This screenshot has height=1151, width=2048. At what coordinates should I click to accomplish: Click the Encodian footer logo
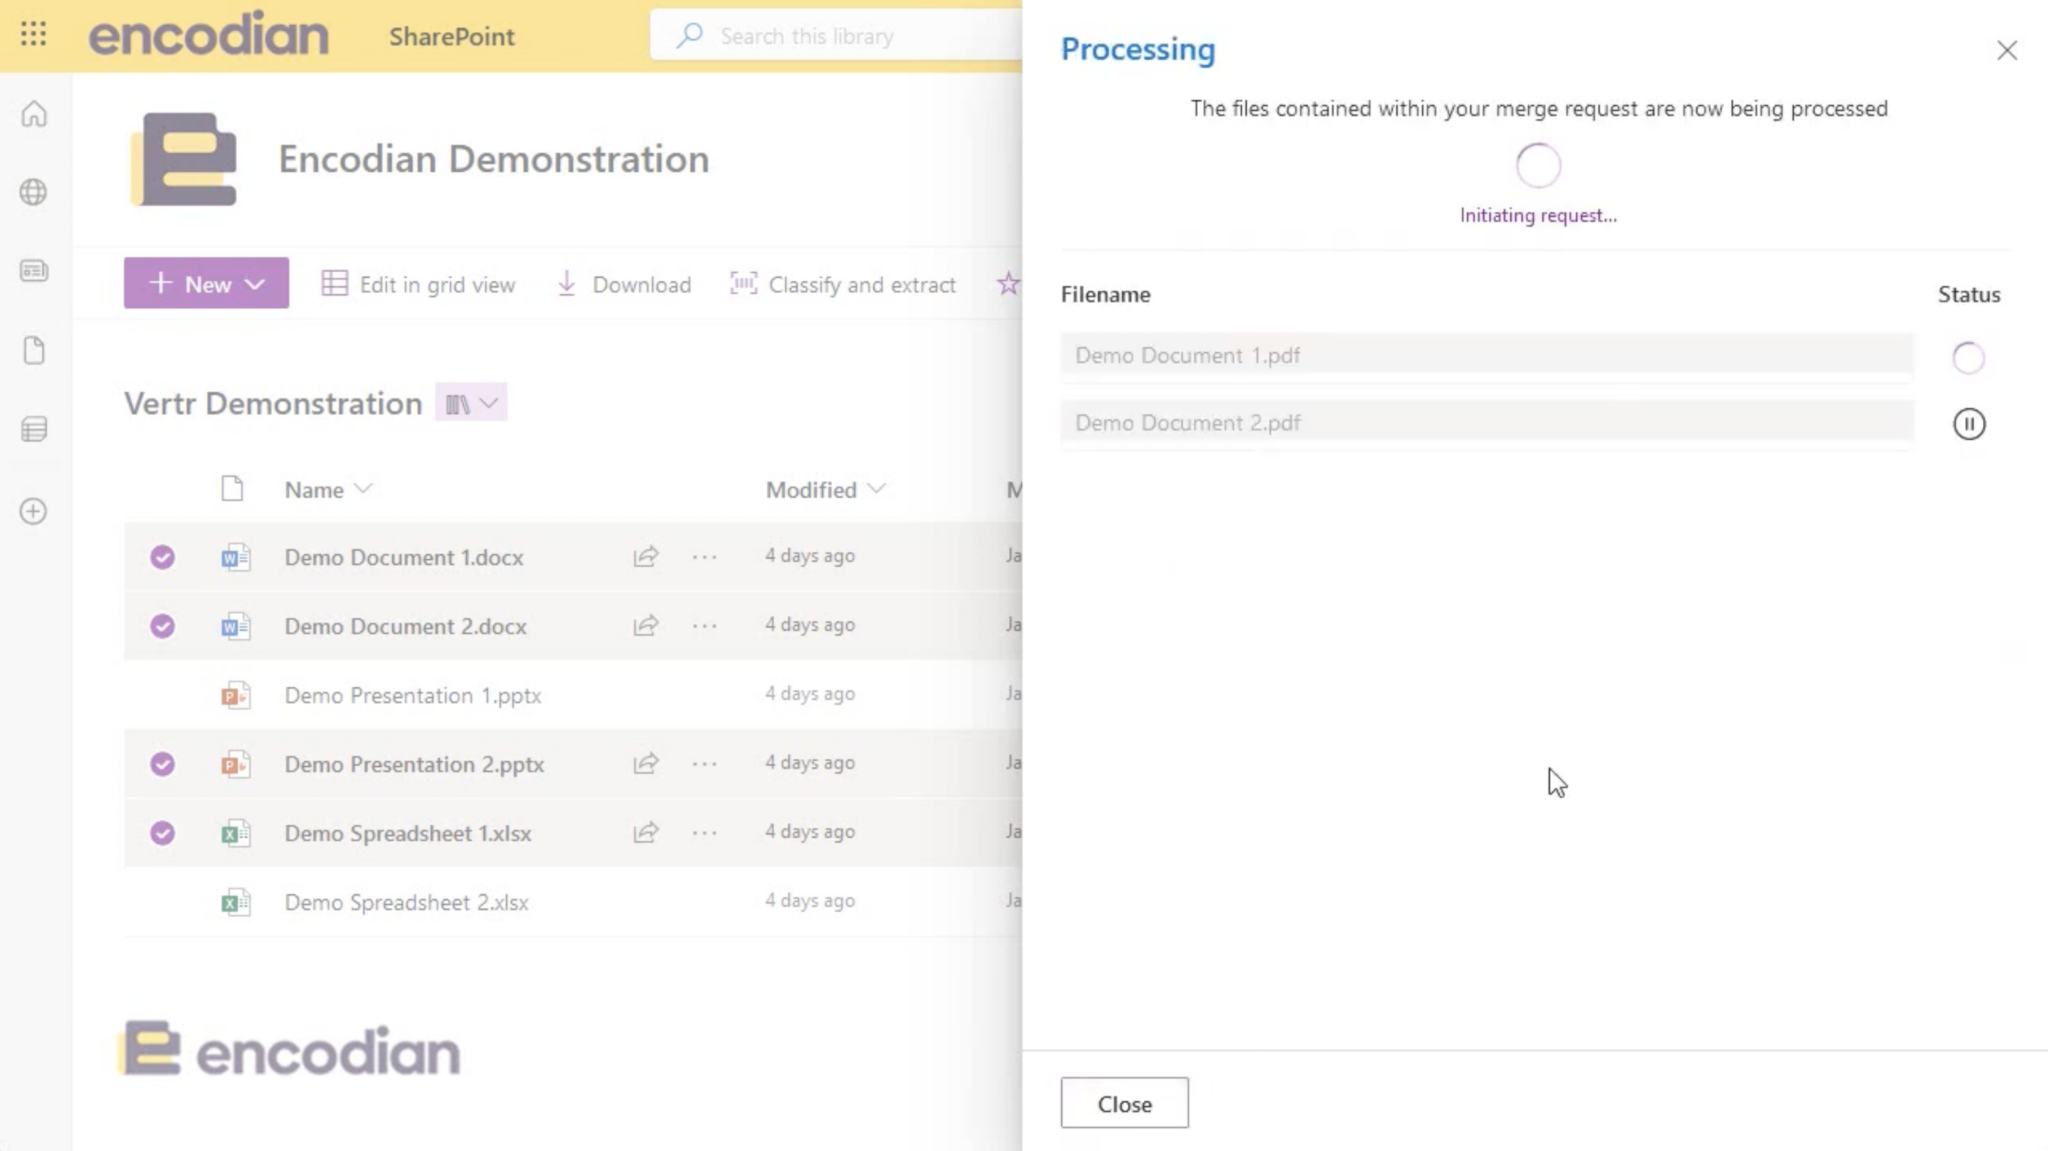click(289, 1049)
